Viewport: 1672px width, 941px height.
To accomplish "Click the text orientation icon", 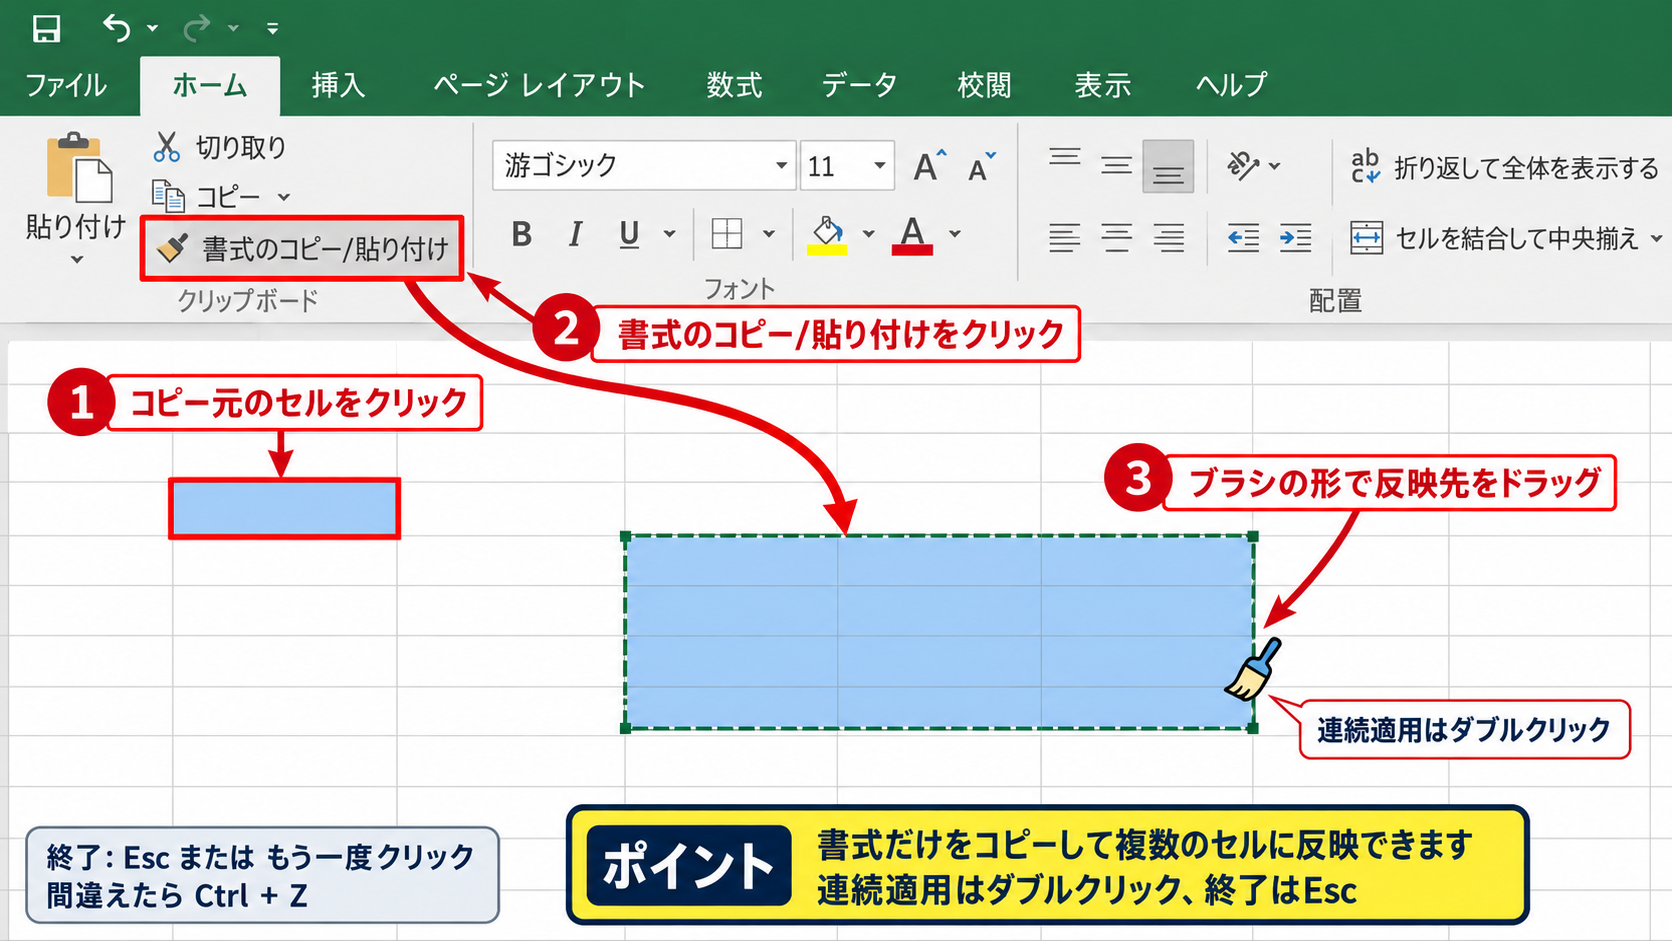I will pyautogui.click(x=1243, y=165).
